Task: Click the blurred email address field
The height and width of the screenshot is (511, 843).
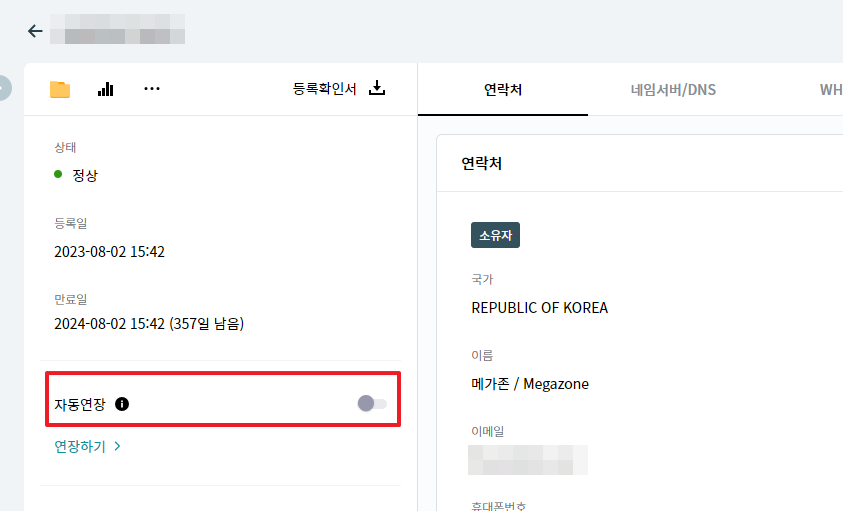Action: [528, 460]
